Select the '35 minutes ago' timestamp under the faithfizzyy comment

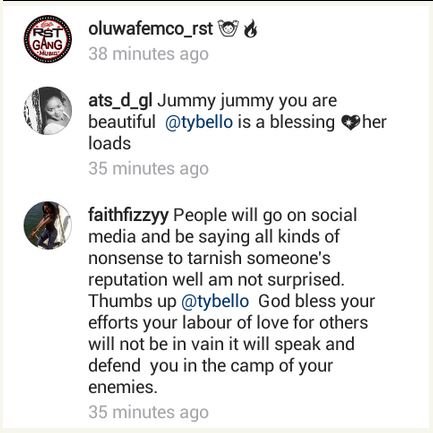(x=148, y=412)
